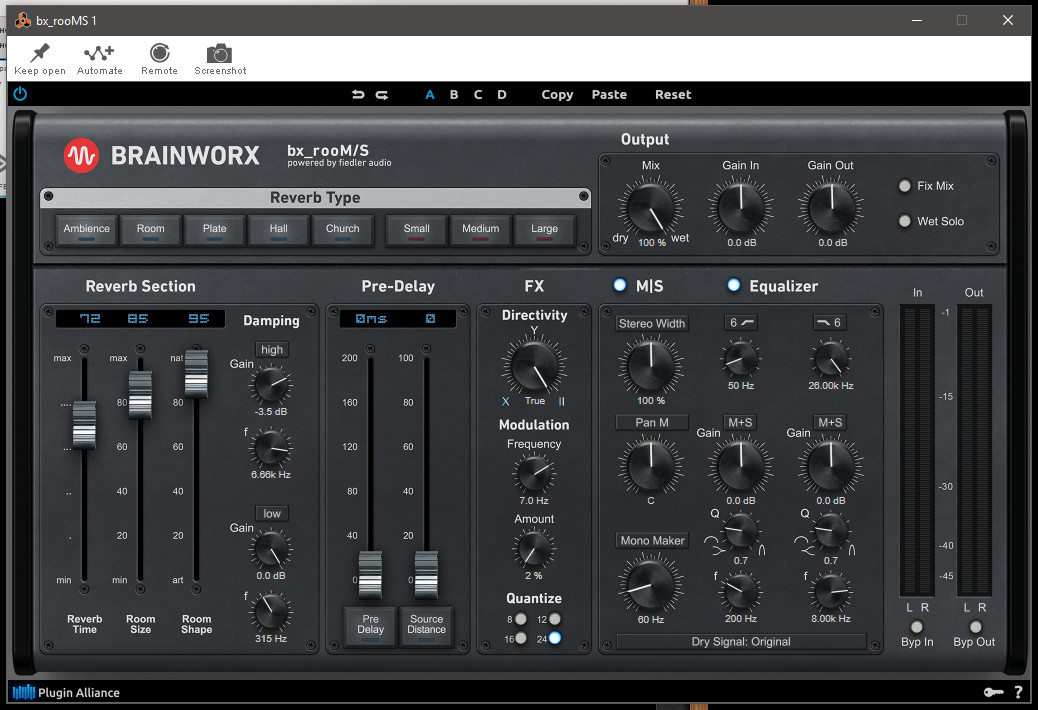Click the Room Shape fader handle

point(196,374)
